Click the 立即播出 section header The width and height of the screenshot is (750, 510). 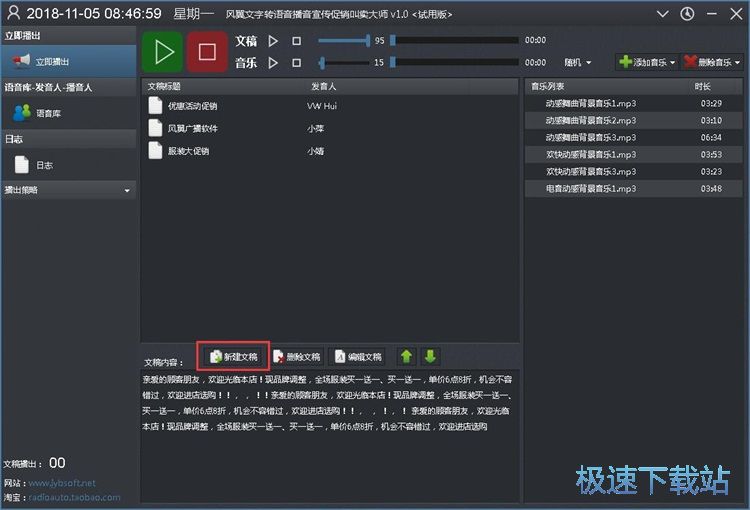tap(68, 36)
